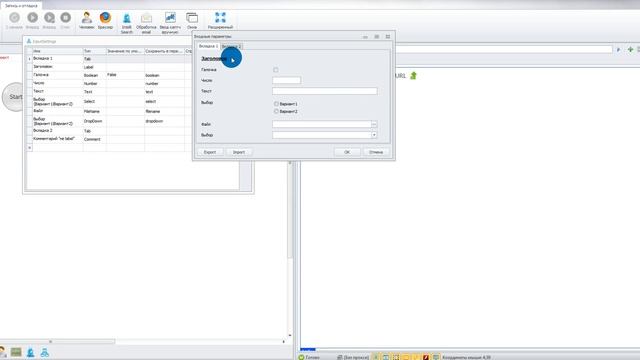Click the 'False' default value cell
This screenshot has height=360, width=640.
point(125,75)
